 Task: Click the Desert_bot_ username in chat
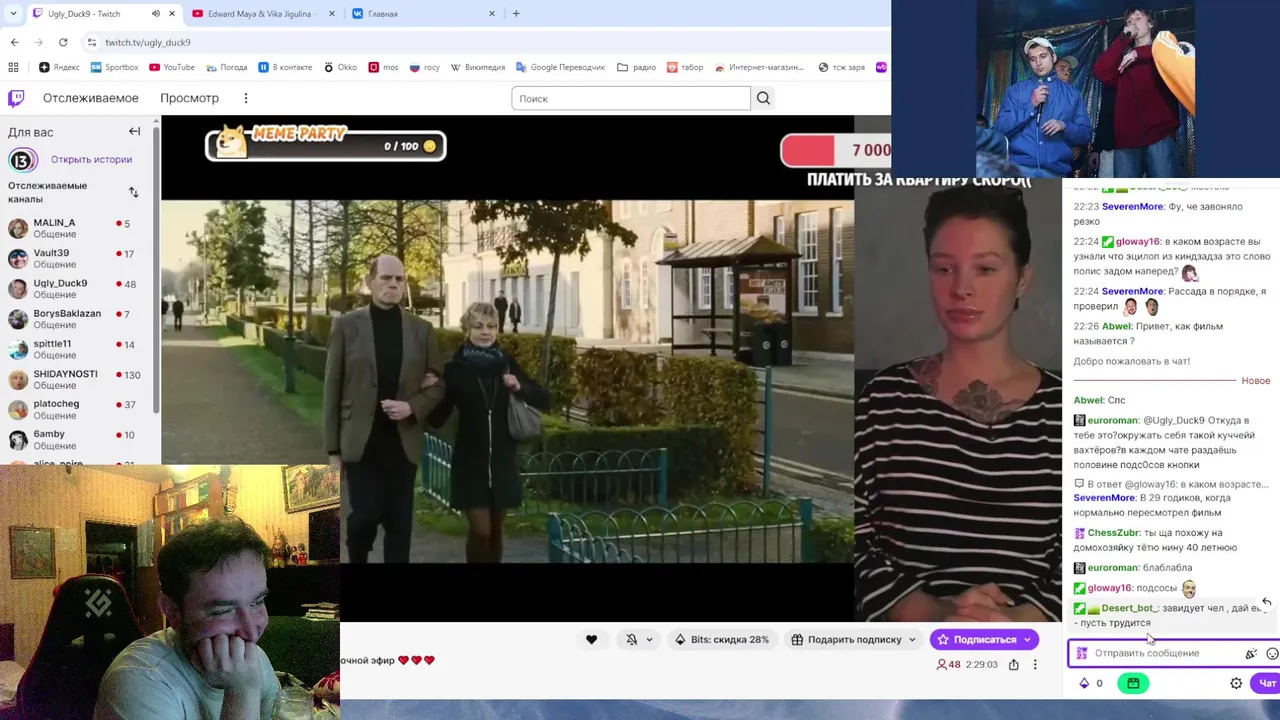[1129, 608]
